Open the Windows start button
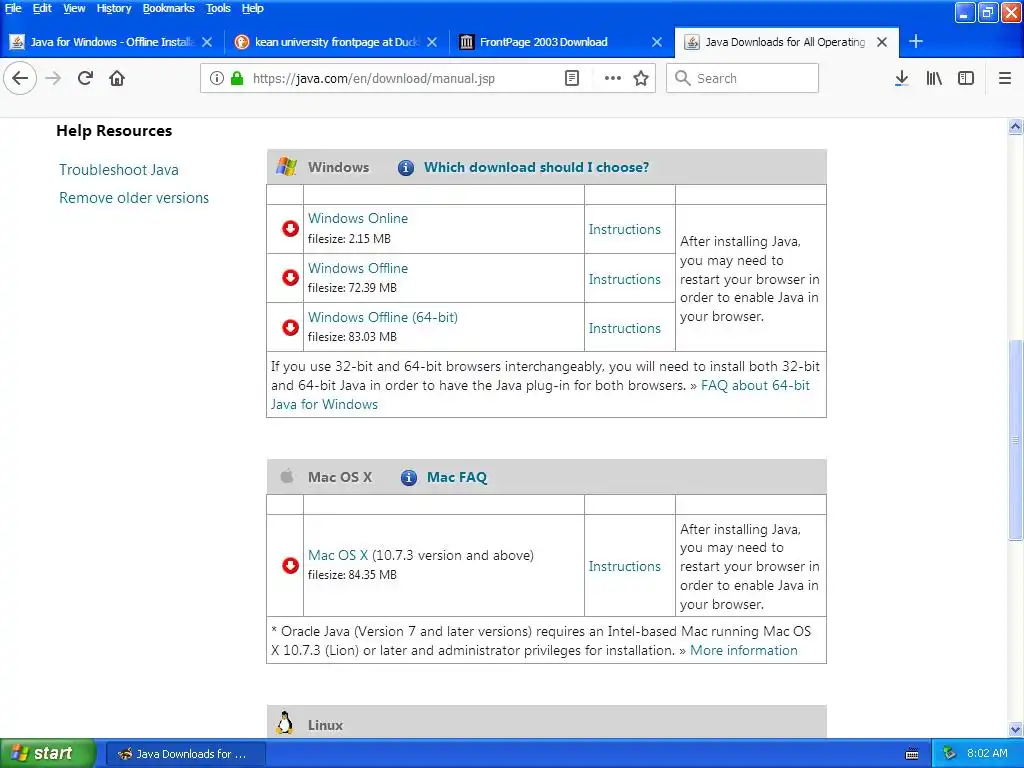The image size is (1024, 768). pos(48,754)
